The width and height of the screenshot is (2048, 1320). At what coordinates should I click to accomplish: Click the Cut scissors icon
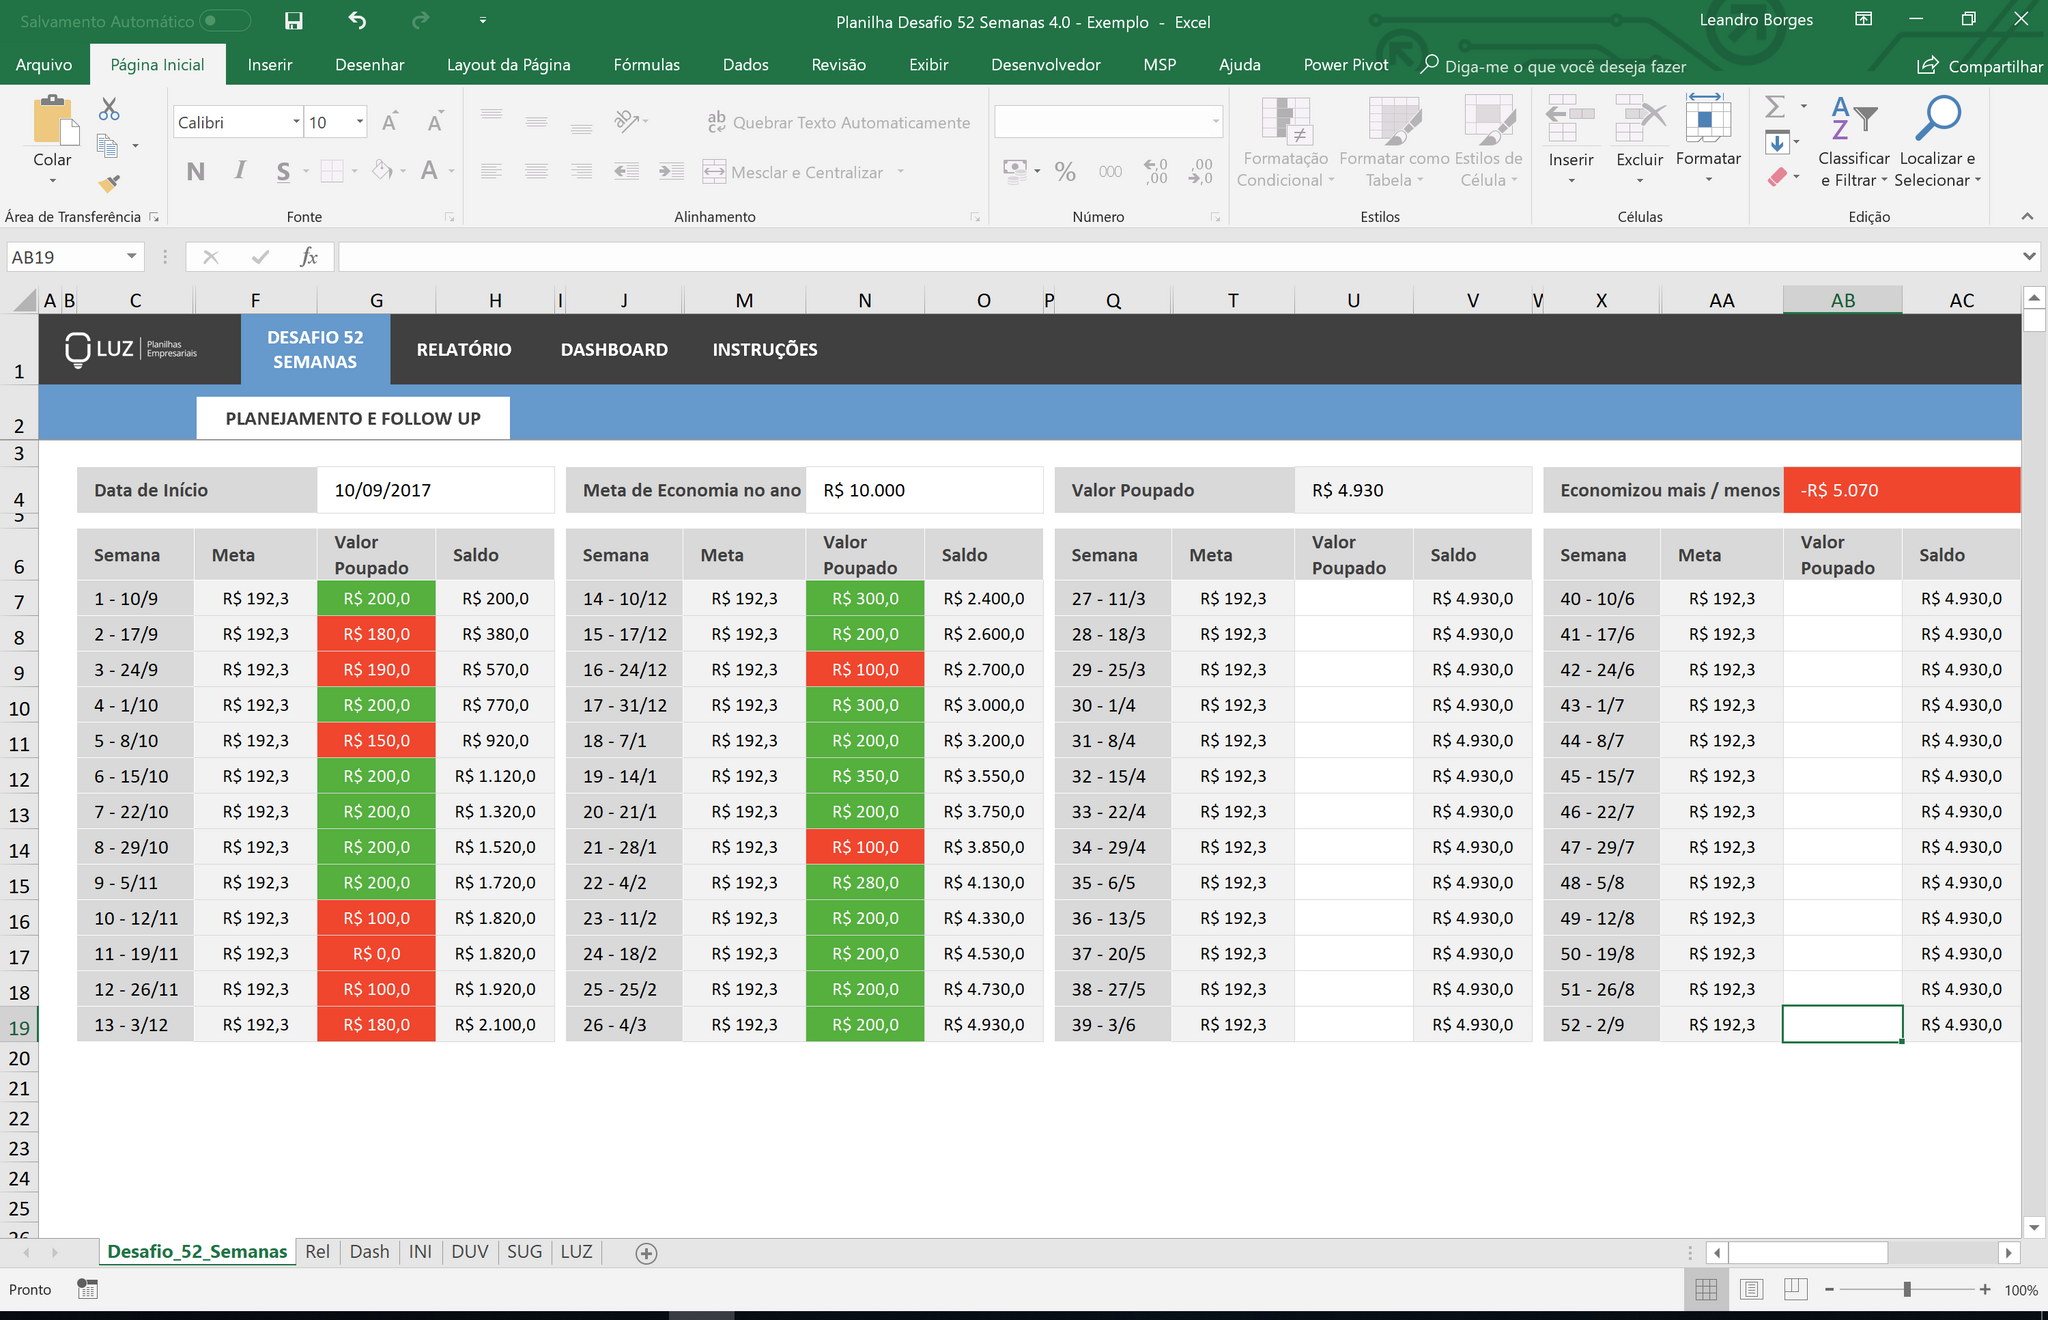click(x=109, y=109)
